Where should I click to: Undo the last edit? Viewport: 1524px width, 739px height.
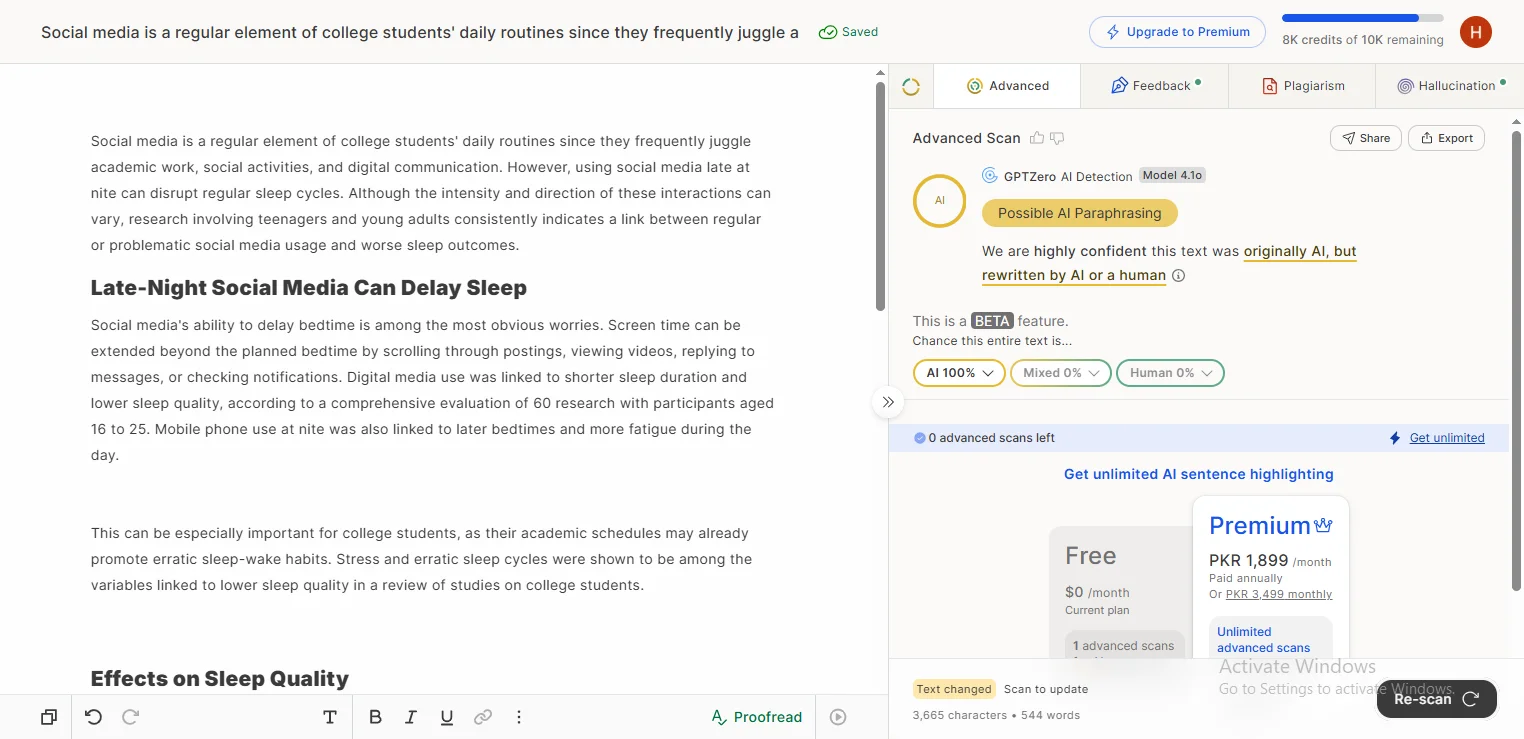tap(93, 717)
